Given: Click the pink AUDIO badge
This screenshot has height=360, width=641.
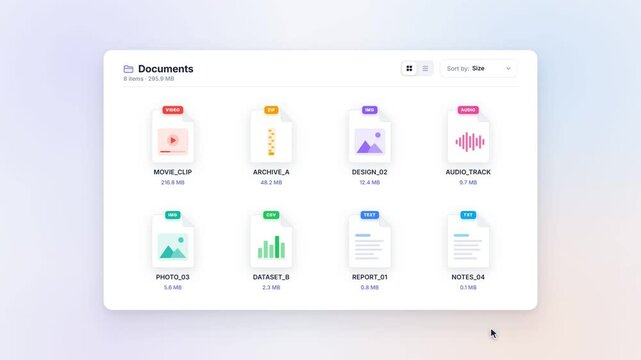Looking at the screenshot, I should 468,110.
